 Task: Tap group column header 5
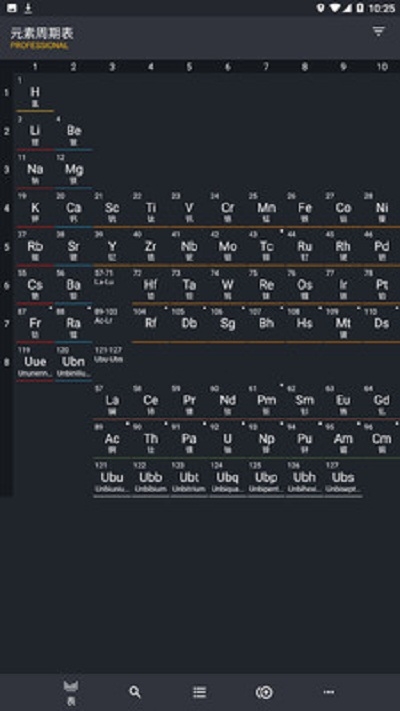(189, 67)
